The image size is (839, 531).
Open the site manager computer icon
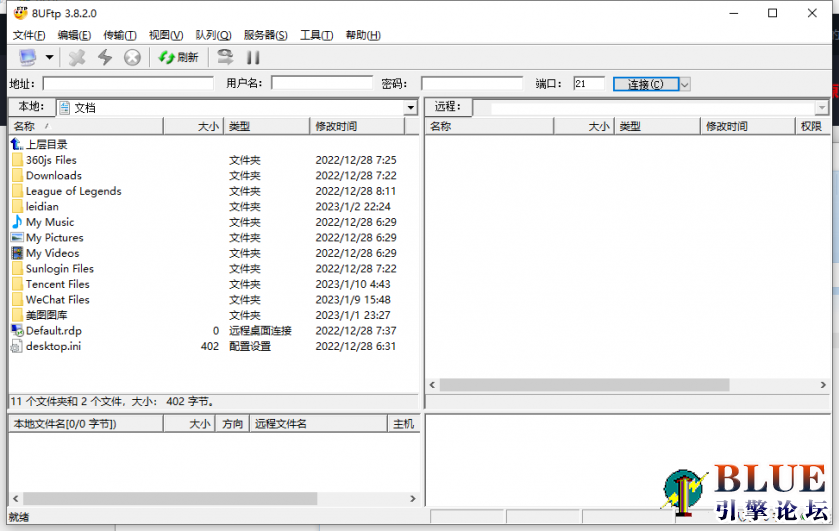tap(27, 57)
